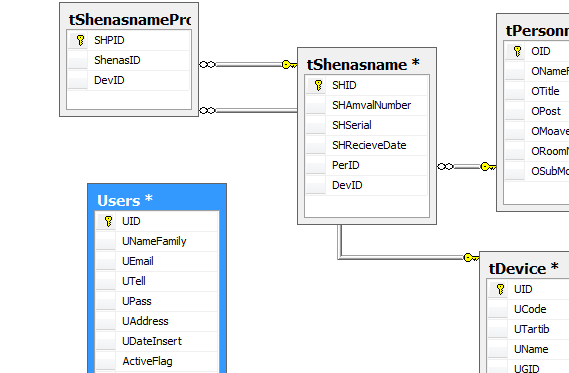
Task: Select the ShenasID column
Action: (x=128, y=60)
